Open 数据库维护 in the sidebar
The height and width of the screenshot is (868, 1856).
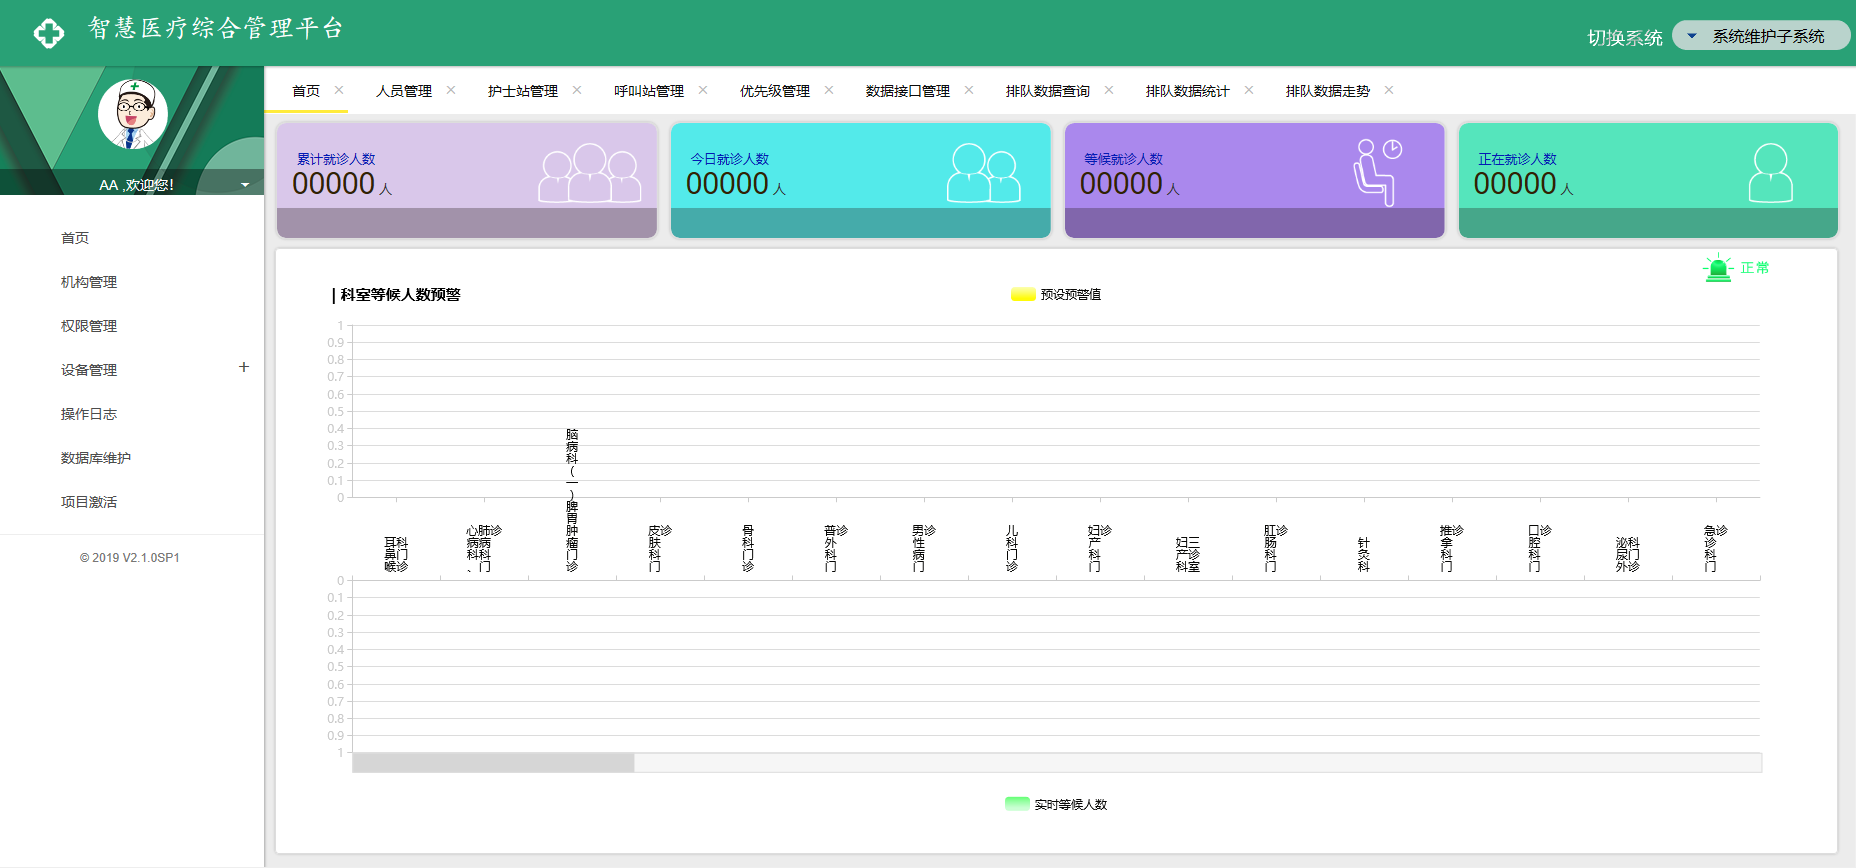click(x=96, y=458)
